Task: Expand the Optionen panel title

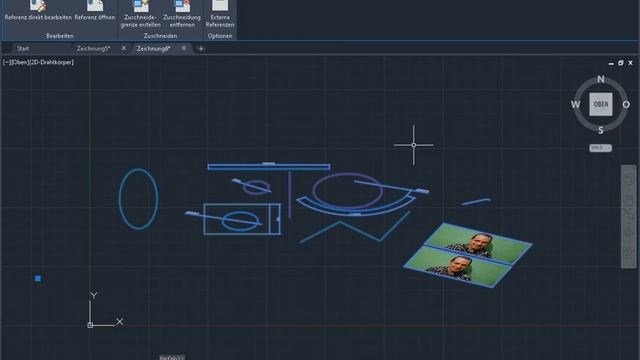Action: click(220, 36)
